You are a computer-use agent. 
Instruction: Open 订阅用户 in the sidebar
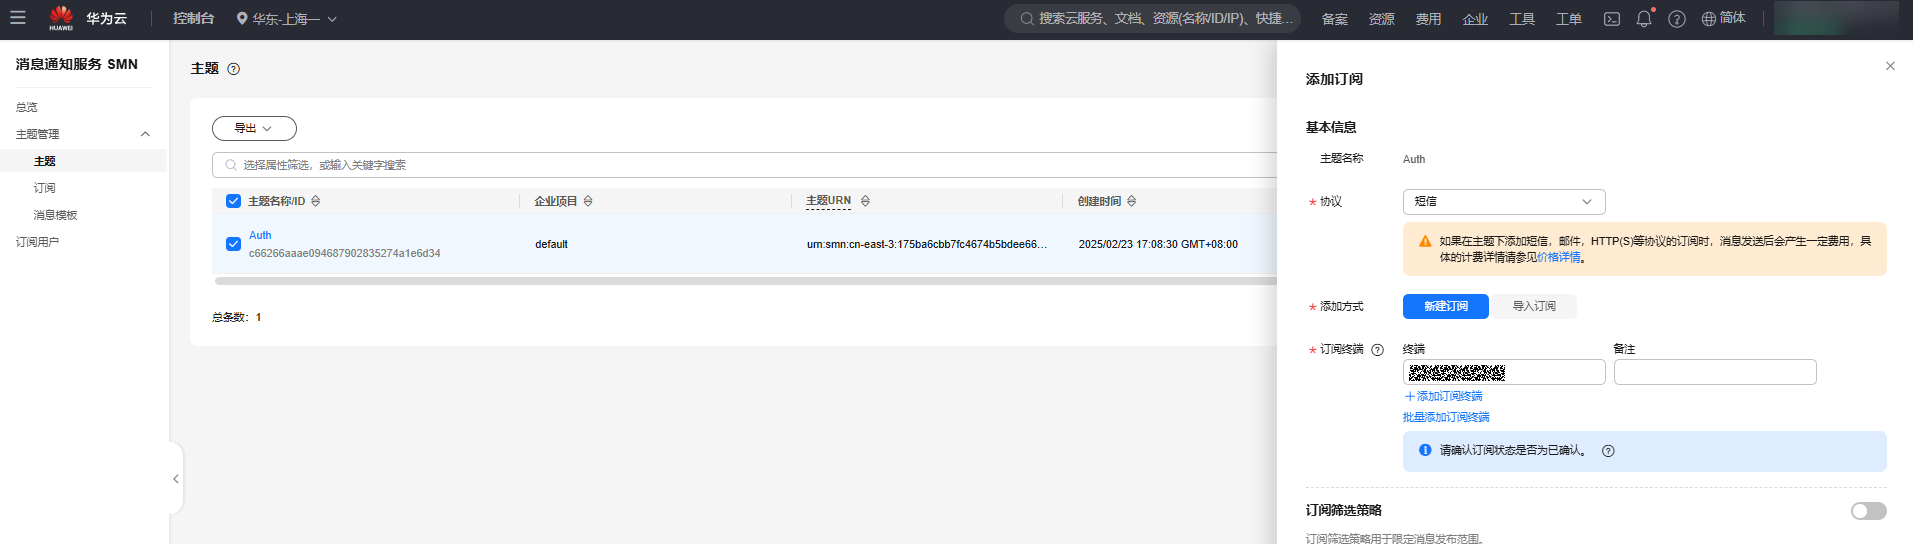38,242
